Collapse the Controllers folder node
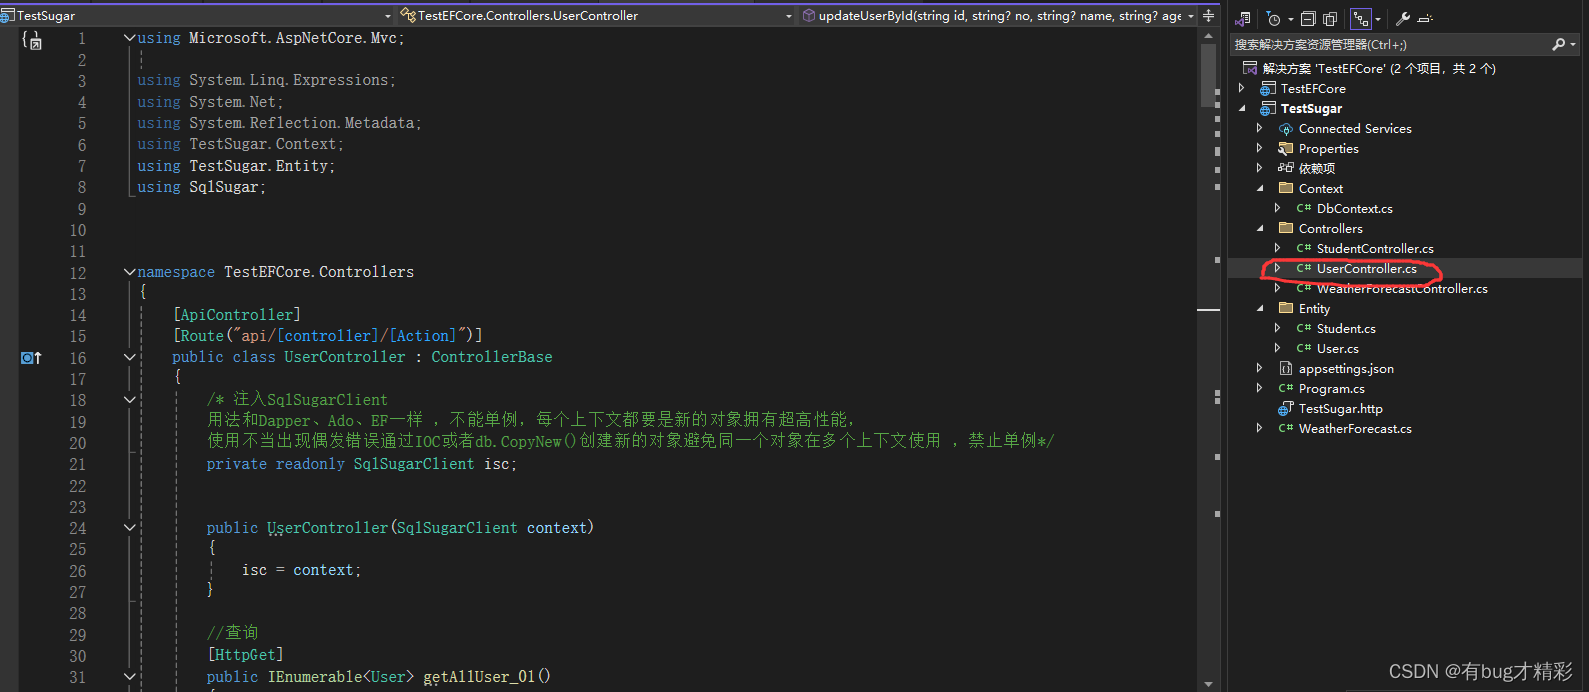This screenshot has height=692, width=1589. click(x=1260, y=228)
